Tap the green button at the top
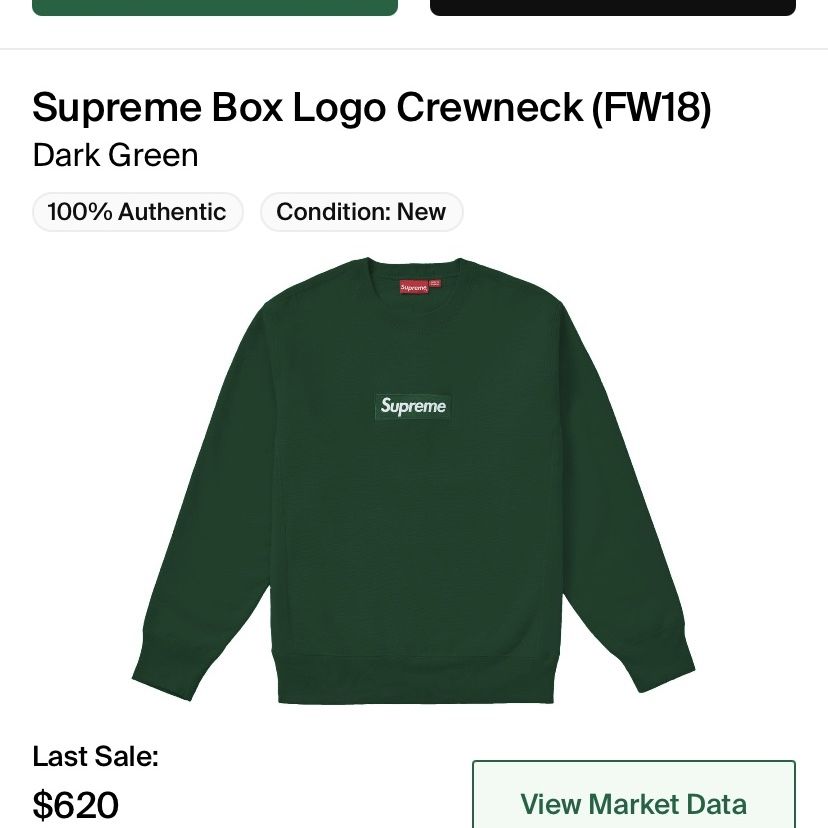This screenshot has width=828, height=828. tap(215, 7)
